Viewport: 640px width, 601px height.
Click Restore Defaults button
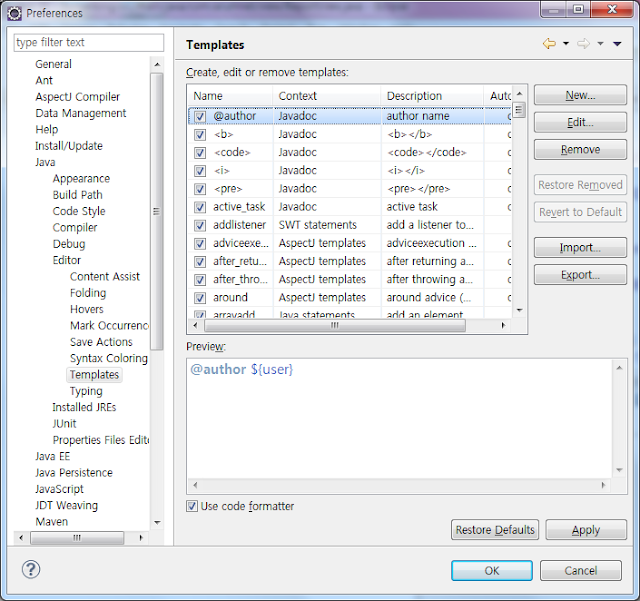click(x=495, y=530)
